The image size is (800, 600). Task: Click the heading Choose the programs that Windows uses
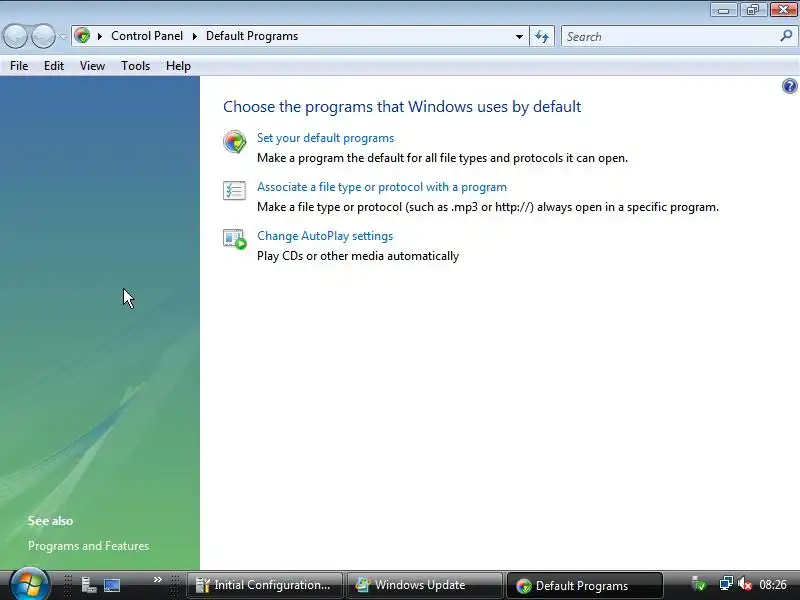[402, 107]
